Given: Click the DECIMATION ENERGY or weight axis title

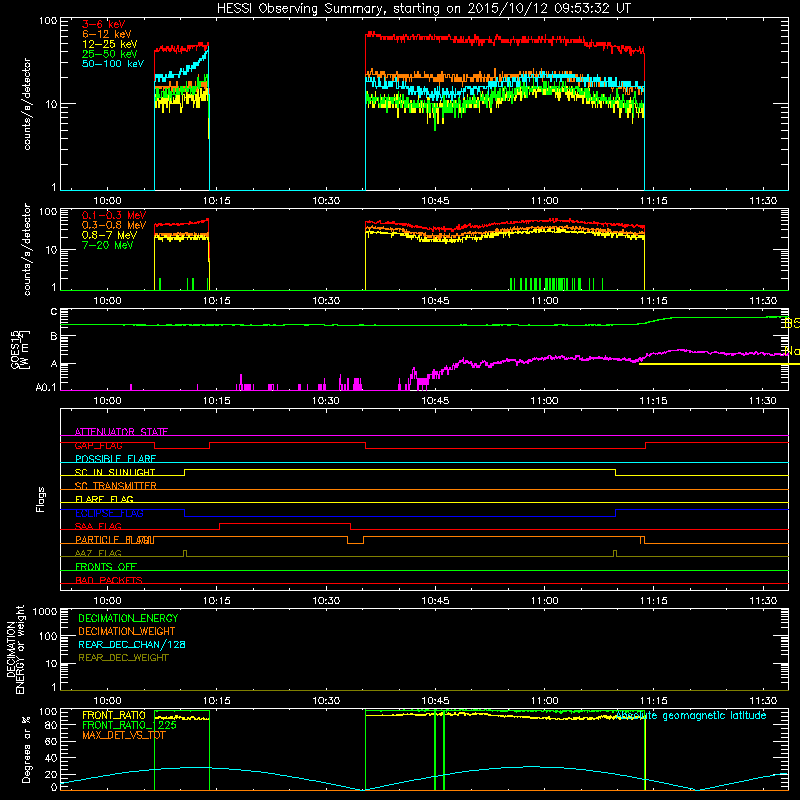Looking at the screenshot, I should click(15, 649).
